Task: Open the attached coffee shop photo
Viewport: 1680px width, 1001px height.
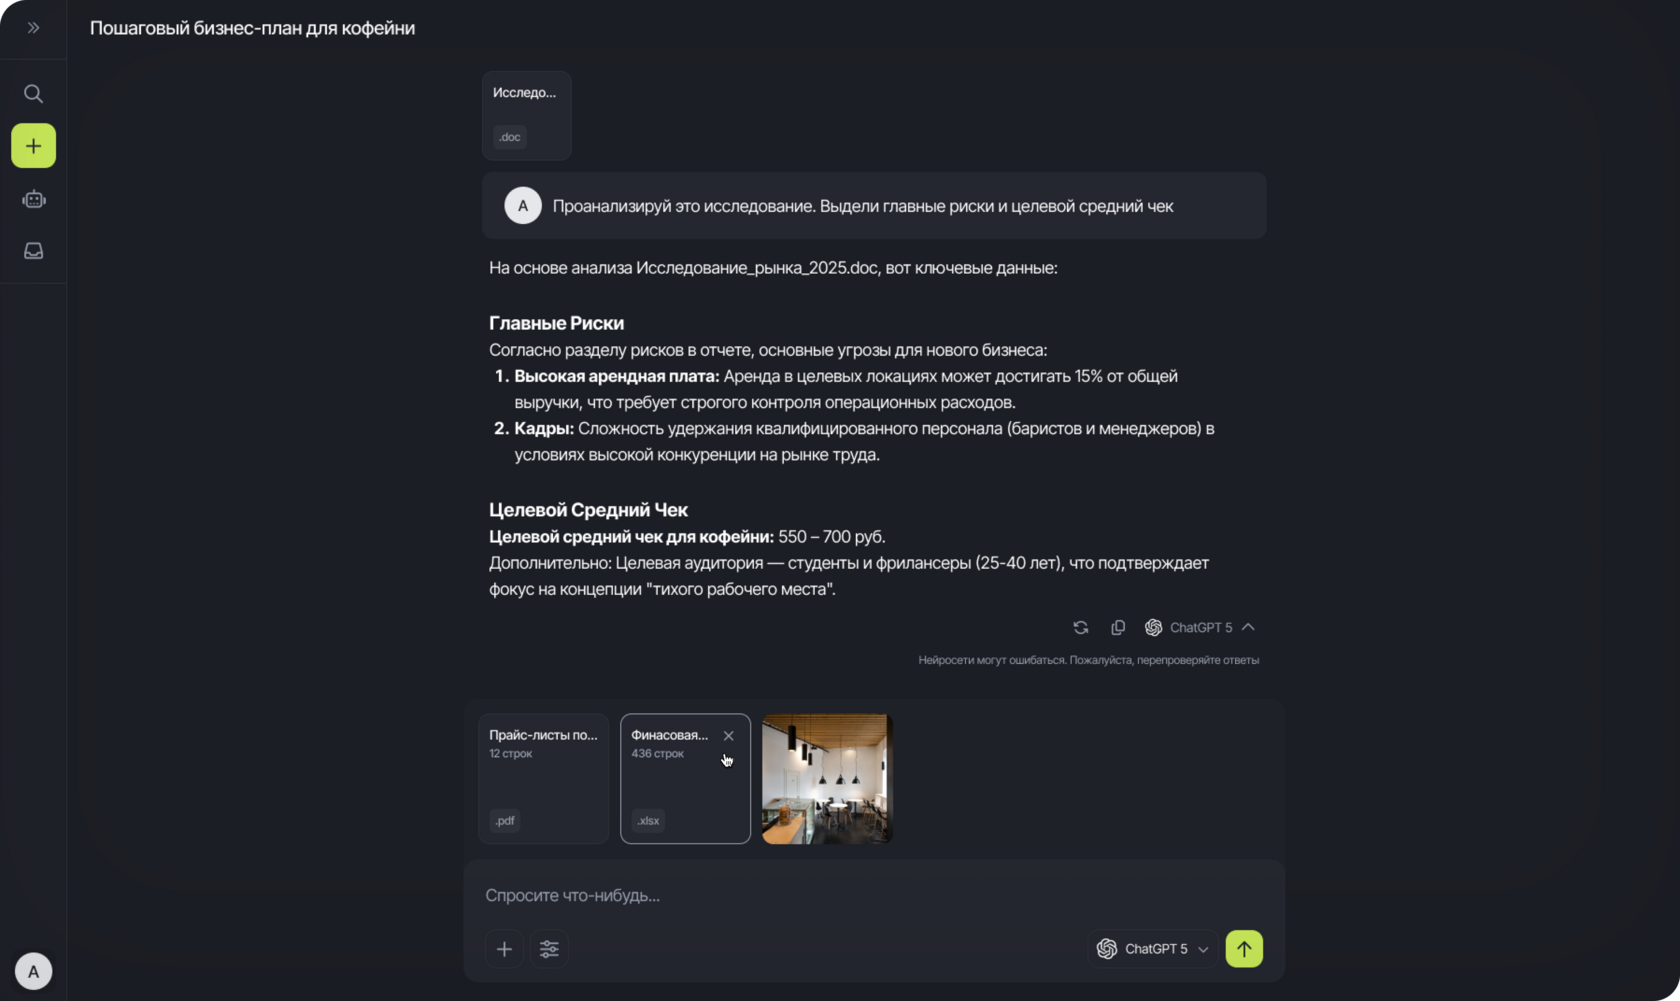Action: point(827,779)
